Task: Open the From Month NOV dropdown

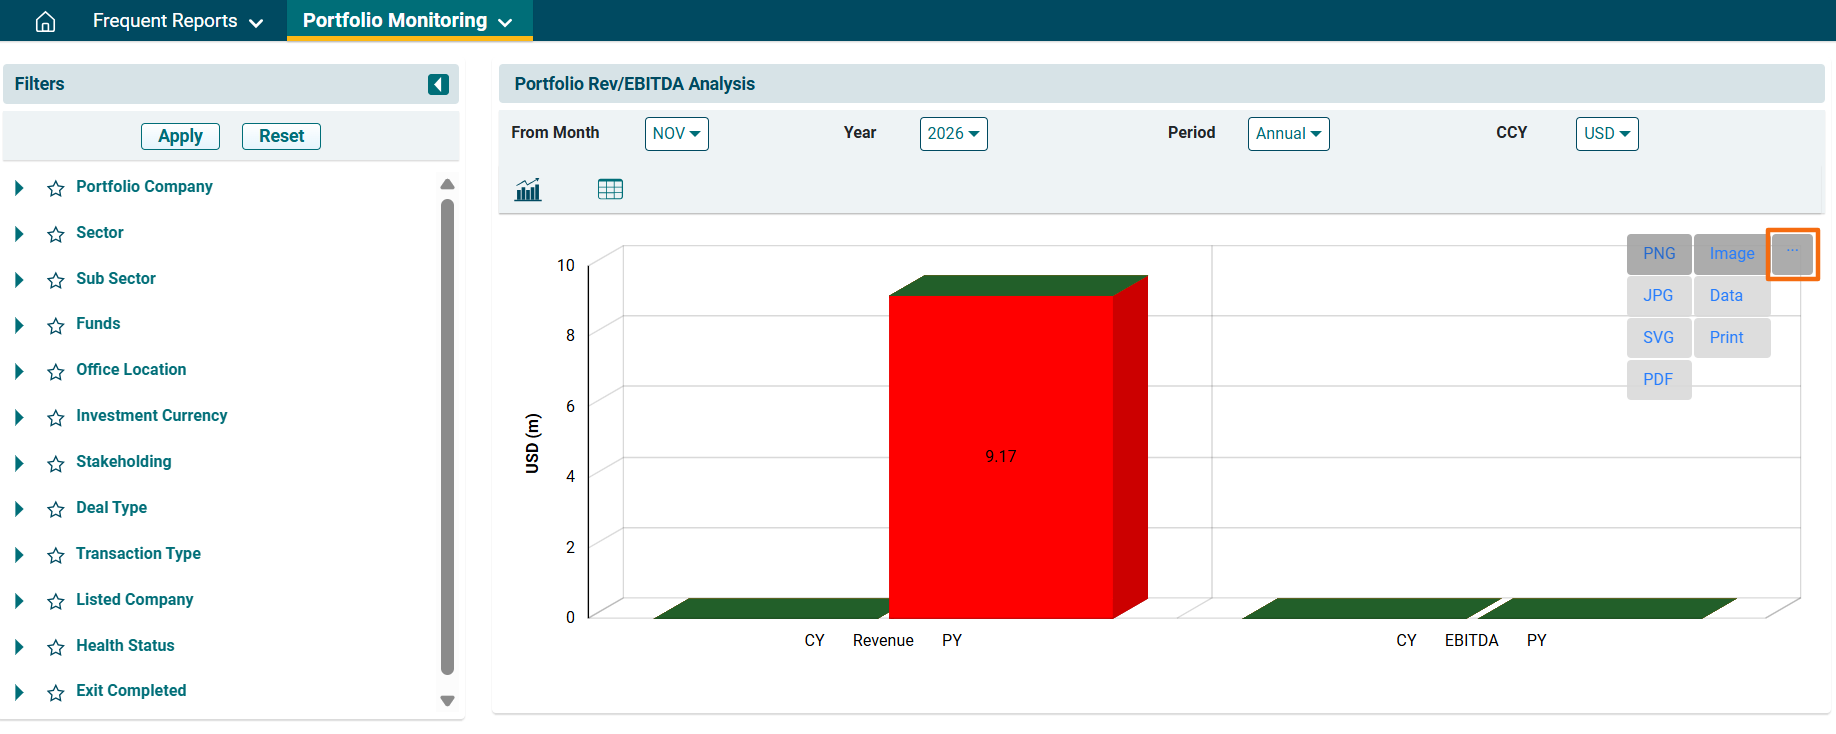Action: [676, 134]
